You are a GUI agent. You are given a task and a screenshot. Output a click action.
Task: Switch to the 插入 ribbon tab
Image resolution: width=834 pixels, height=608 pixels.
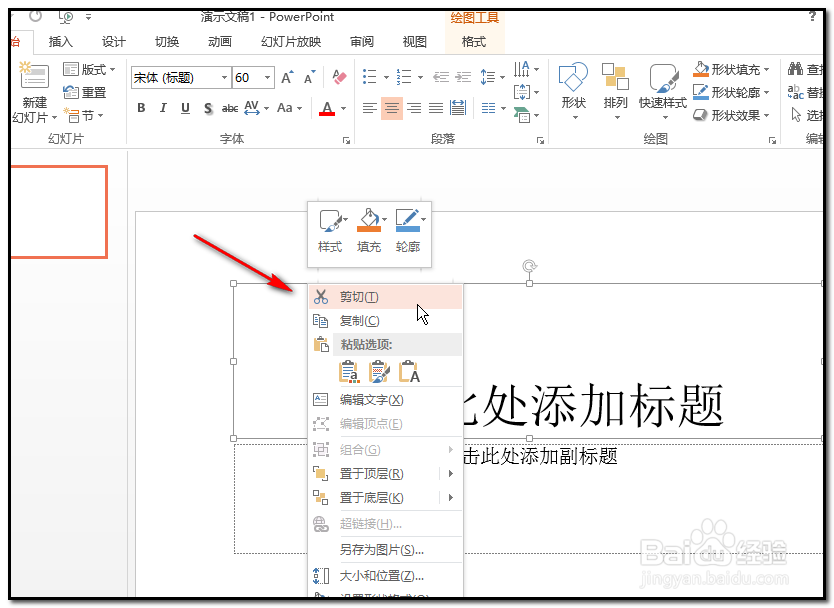point(60,42)
